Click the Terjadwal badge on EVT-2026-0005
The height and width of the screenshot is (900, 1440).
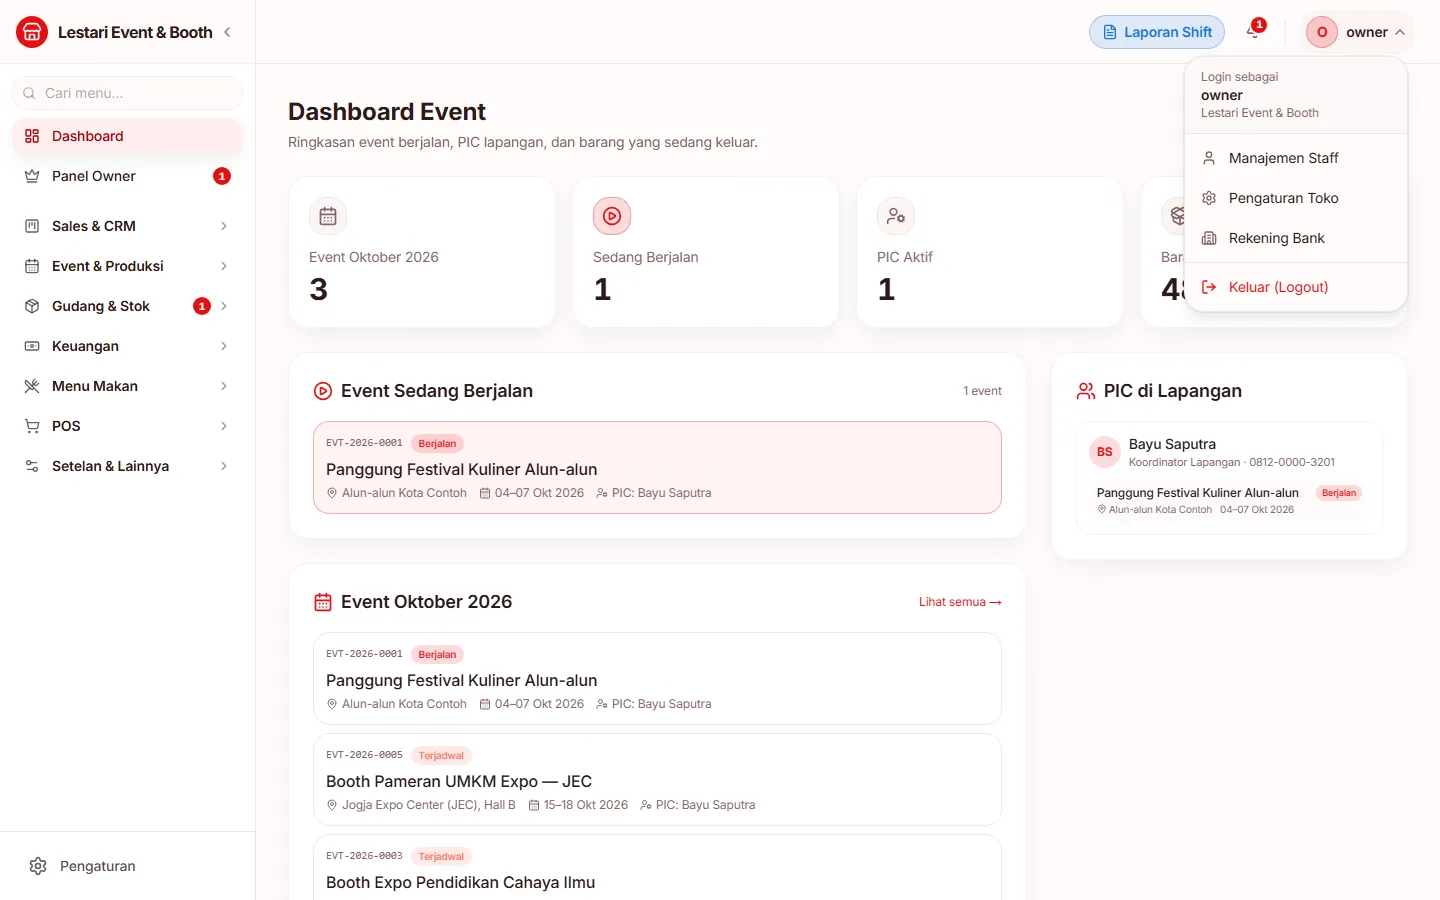pos(441,756)
